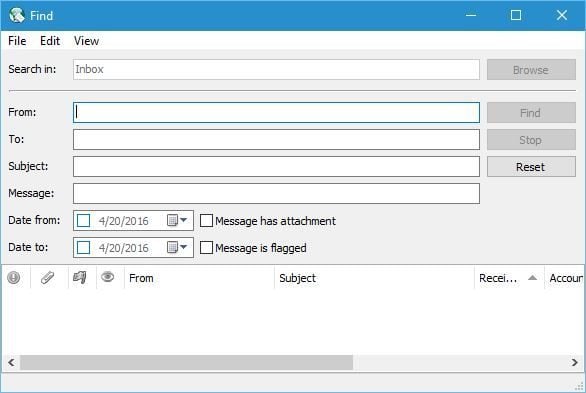Click the 4/20/2016 Date from value
The width and height of the screenshot is (586, 393).
click(124, 221)
